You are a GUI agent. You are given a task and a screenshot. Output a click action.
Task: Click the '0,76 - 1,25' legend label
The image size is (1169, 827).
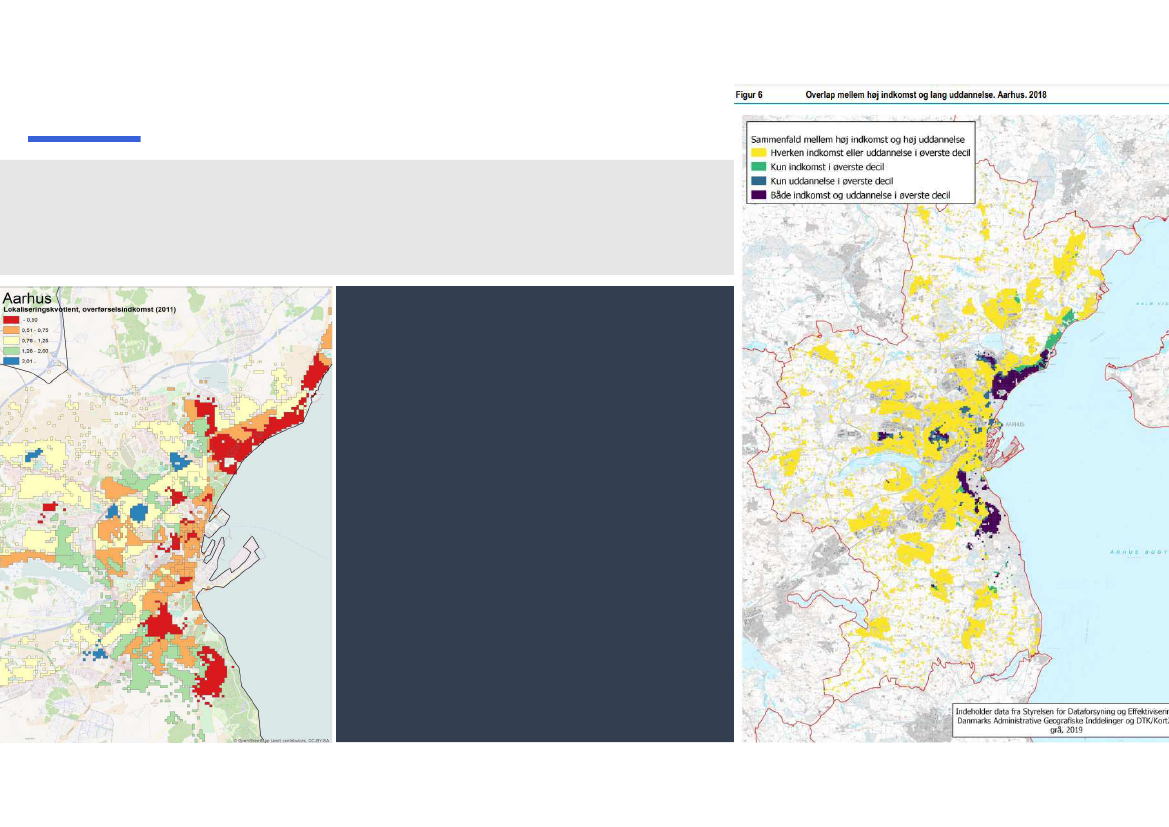click(x=35, y=341)
